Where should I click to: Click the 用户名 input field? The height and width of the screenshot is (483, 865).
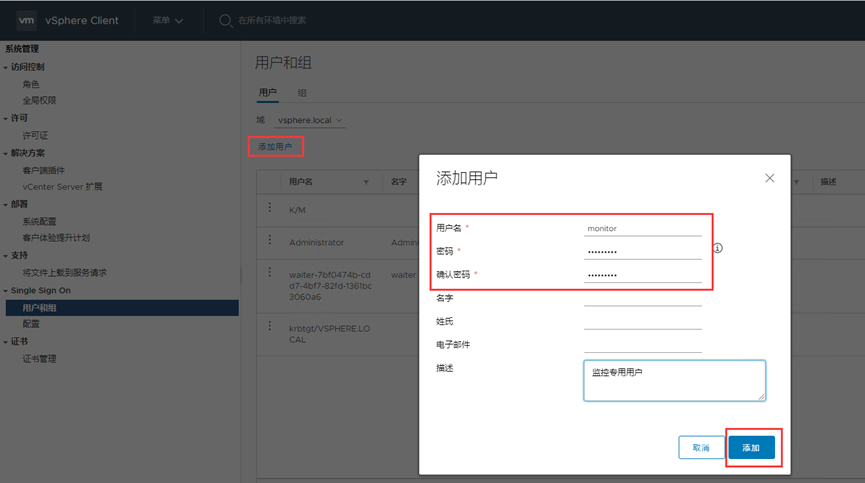643,228
